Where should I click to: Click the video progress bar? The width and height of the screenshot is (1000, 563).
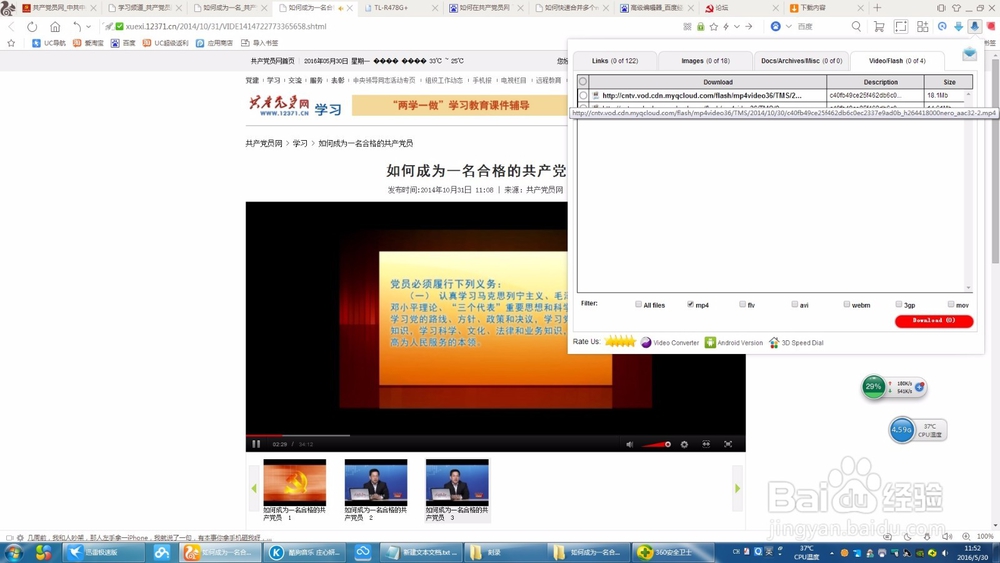[x=496, y=435]
